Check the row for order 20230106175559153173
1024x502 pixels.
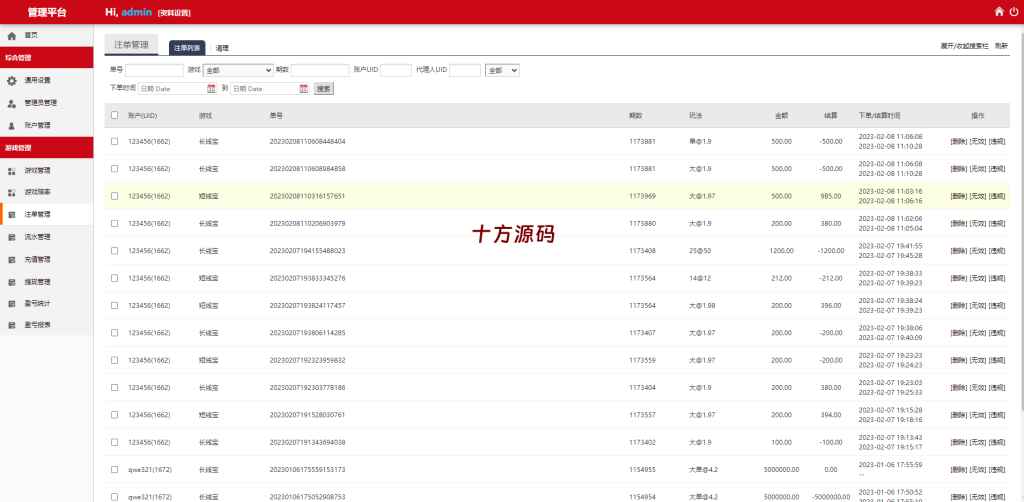pos(115,469)
